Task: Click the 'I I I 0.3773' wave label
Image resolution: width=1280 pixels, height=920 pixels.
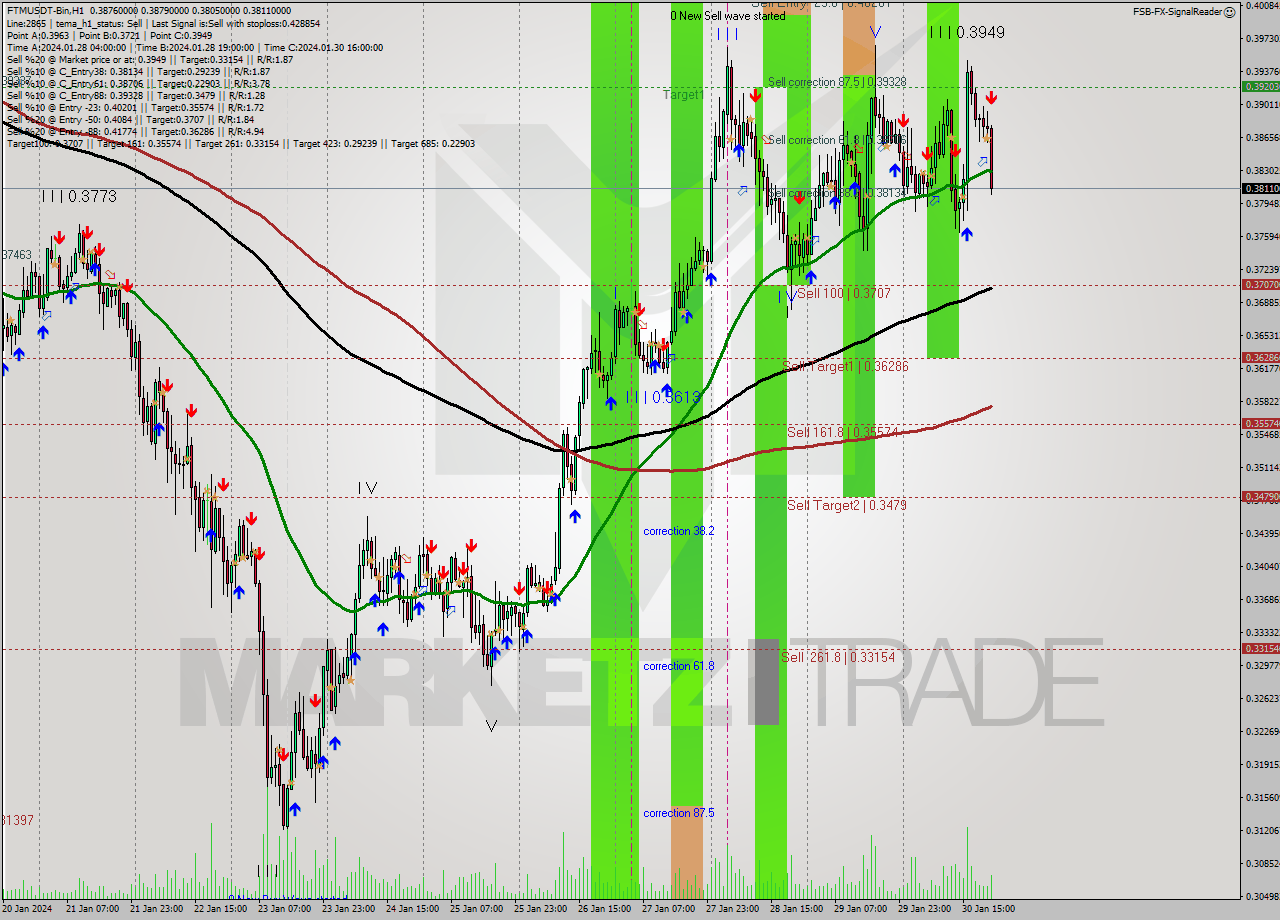Action: pos(79,197)
